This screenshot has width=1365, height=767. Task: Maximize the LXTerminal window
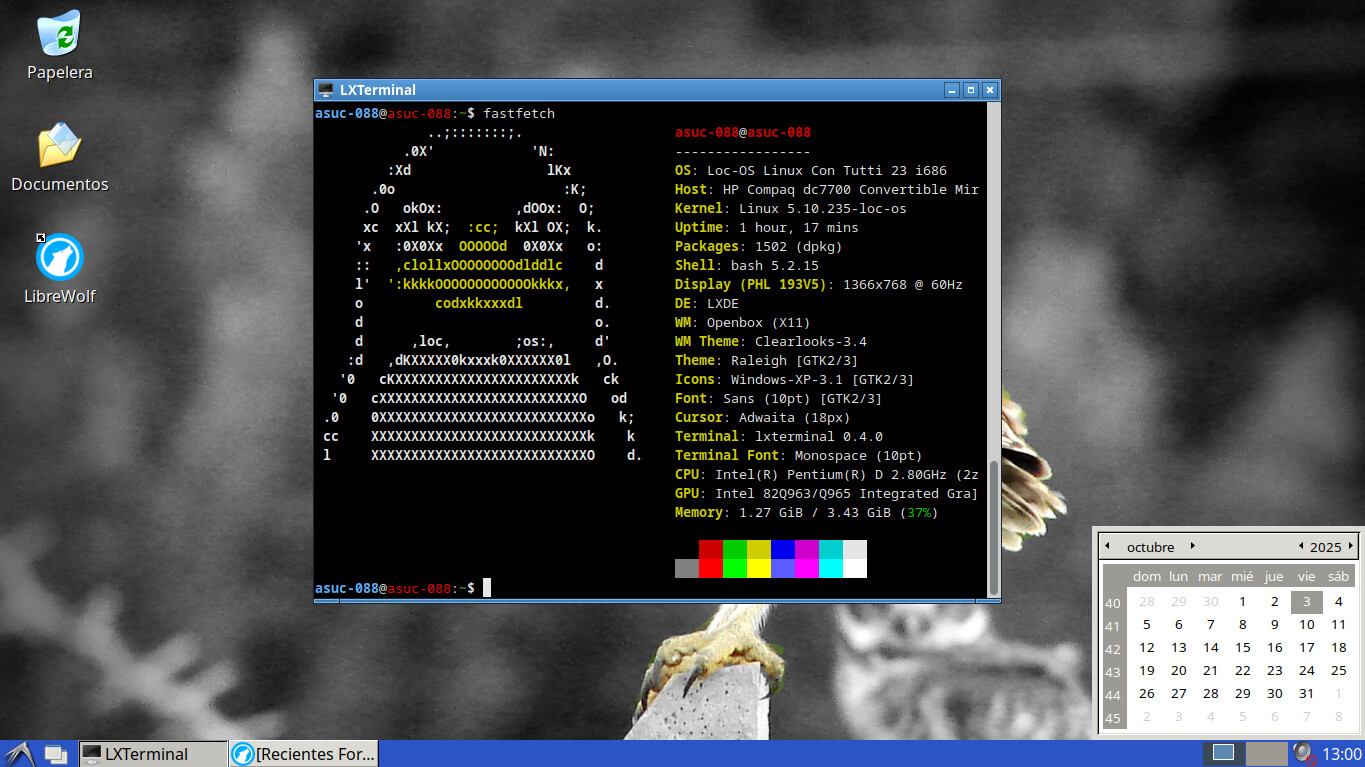(x=971, y=90)
